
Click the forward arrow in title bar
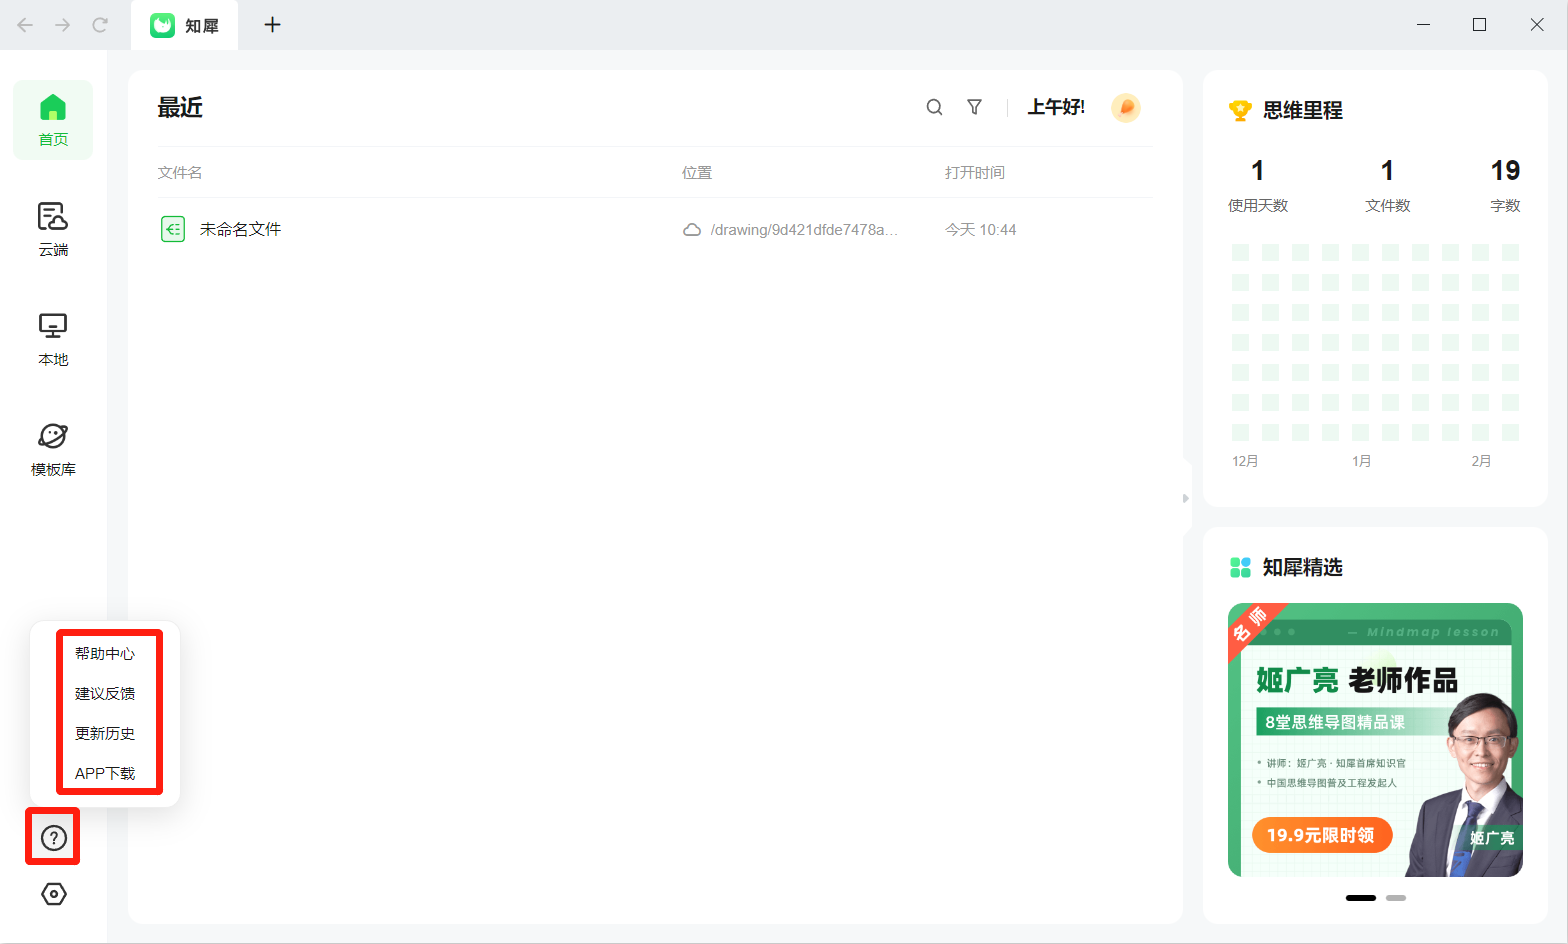coord(62,25)
